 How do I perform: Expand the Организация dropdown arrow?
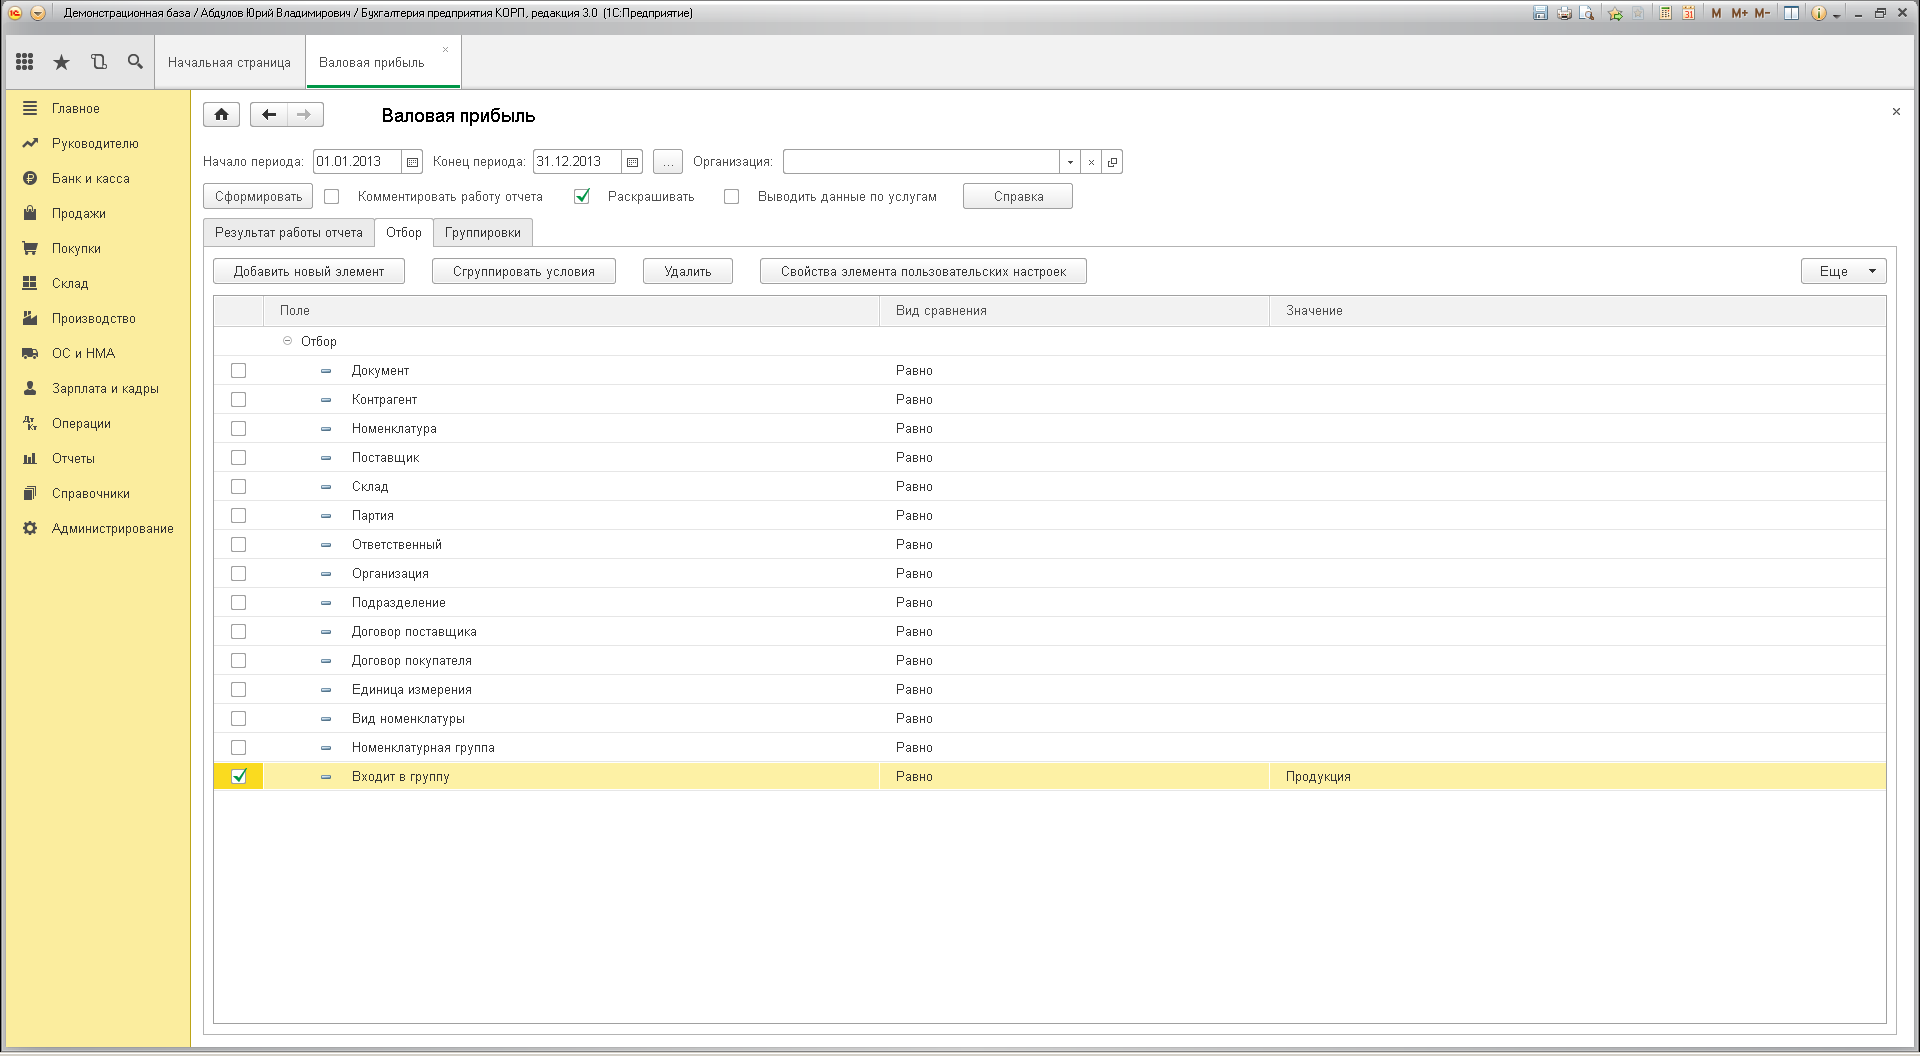point(1070,162)
